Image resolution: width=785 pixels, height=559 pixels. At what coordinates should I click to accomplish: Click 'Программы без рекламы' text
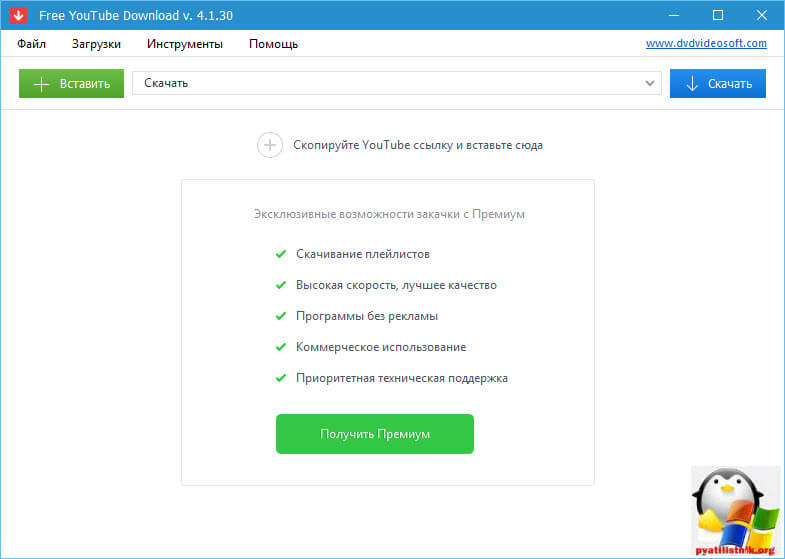pos(366,316)
